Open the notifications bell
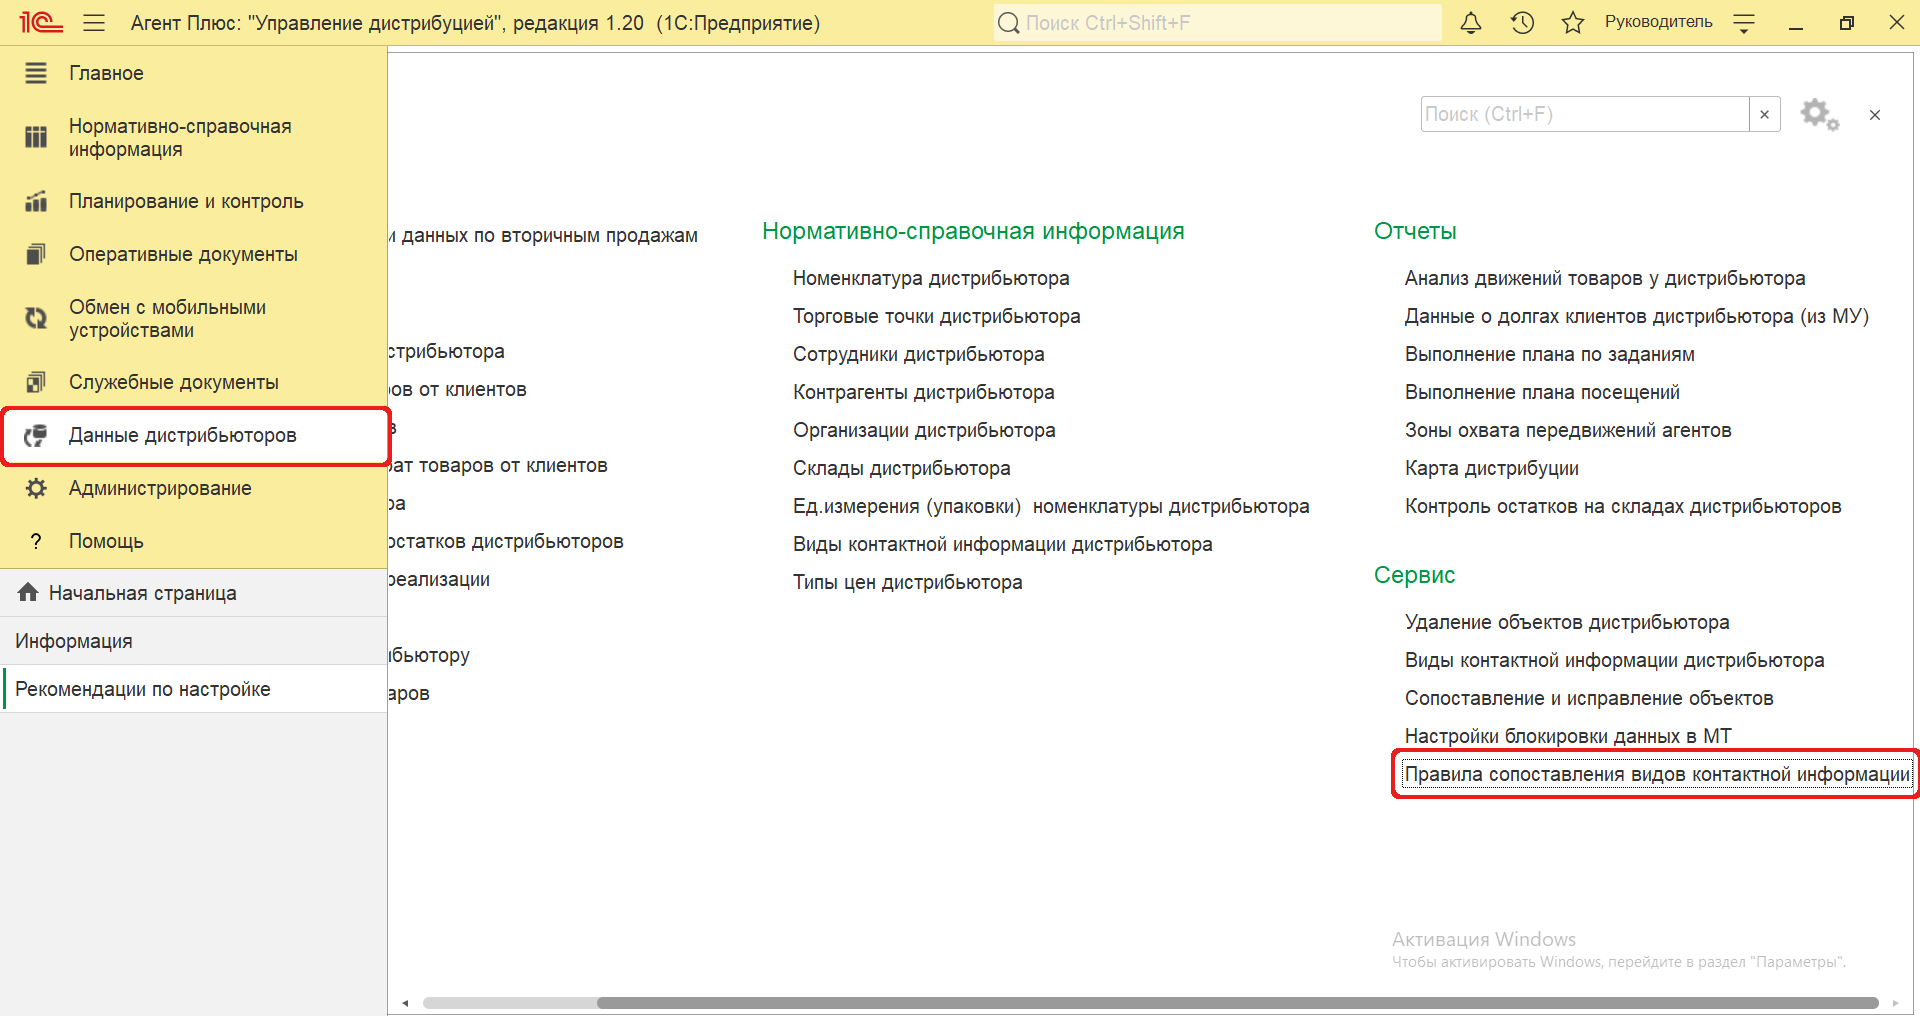The image size is (1920, 1016). click(x=1470, y=22)
